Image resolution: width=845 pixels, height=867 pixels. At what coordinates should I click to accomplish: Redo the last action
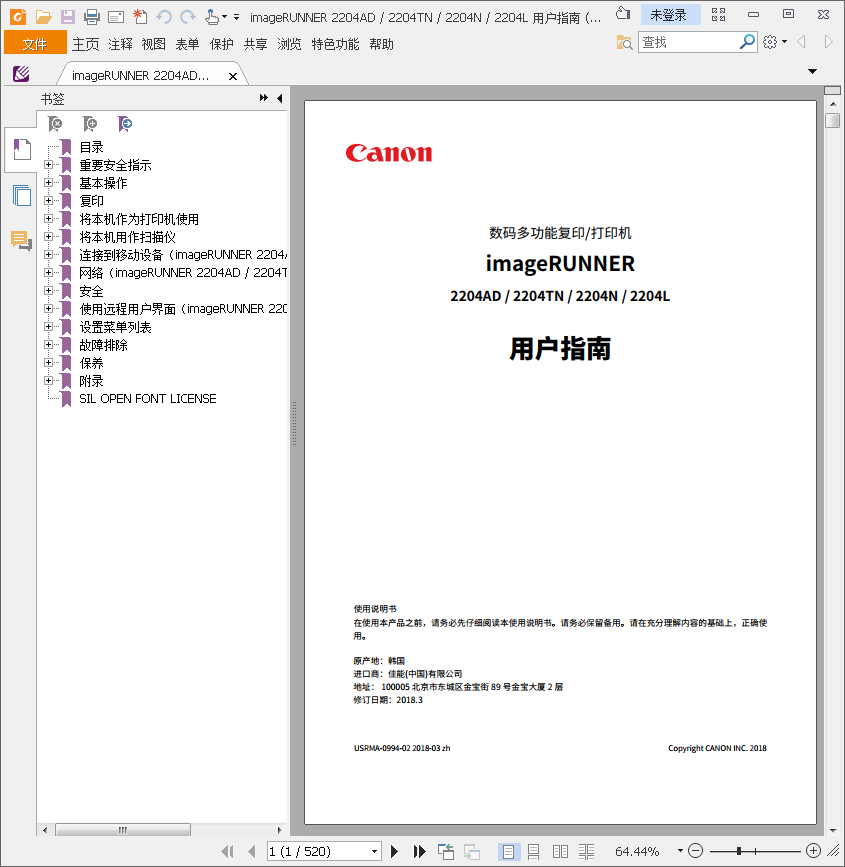coord(188,17)
